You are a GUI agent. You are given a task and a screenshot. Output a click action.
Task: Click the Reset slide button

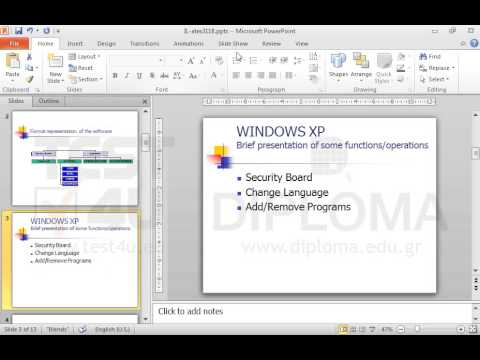click(x=81, y=68)
